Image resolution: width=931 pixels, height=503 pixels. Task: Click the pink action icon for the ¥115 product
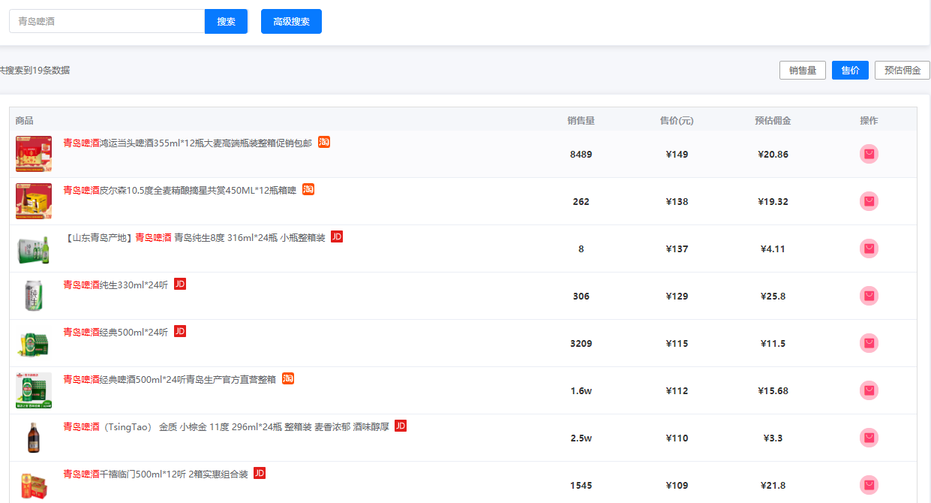click(869, 343)
